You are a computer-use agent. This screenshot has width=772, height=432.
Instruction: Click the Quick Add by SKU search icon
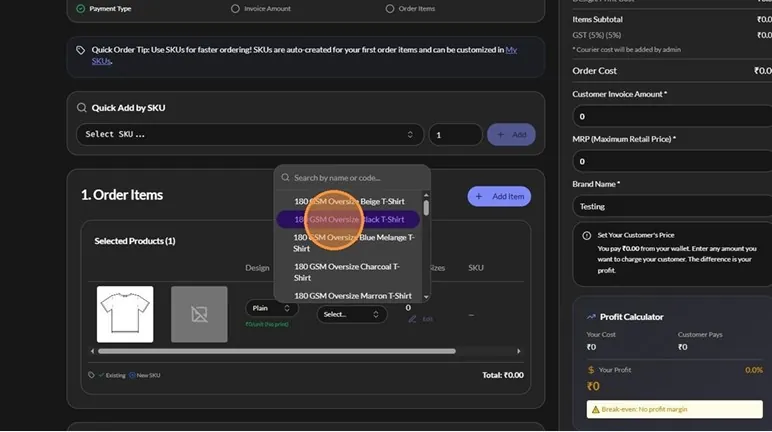pos(81,108)
